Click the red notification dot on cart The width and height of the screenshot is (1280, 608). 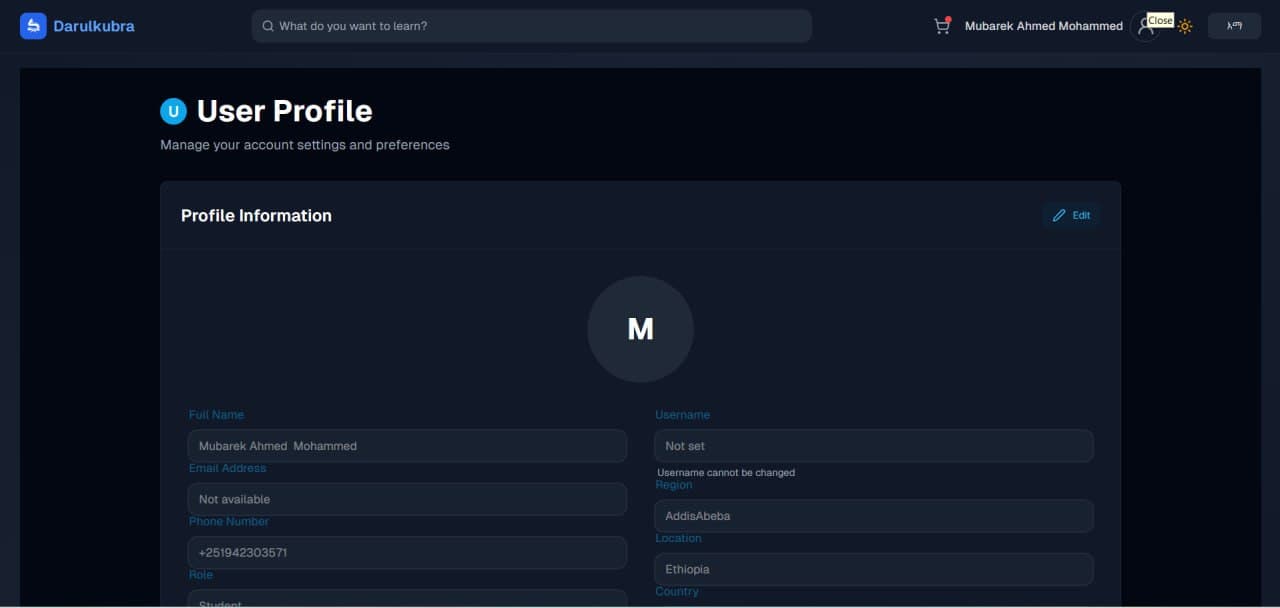948,19
